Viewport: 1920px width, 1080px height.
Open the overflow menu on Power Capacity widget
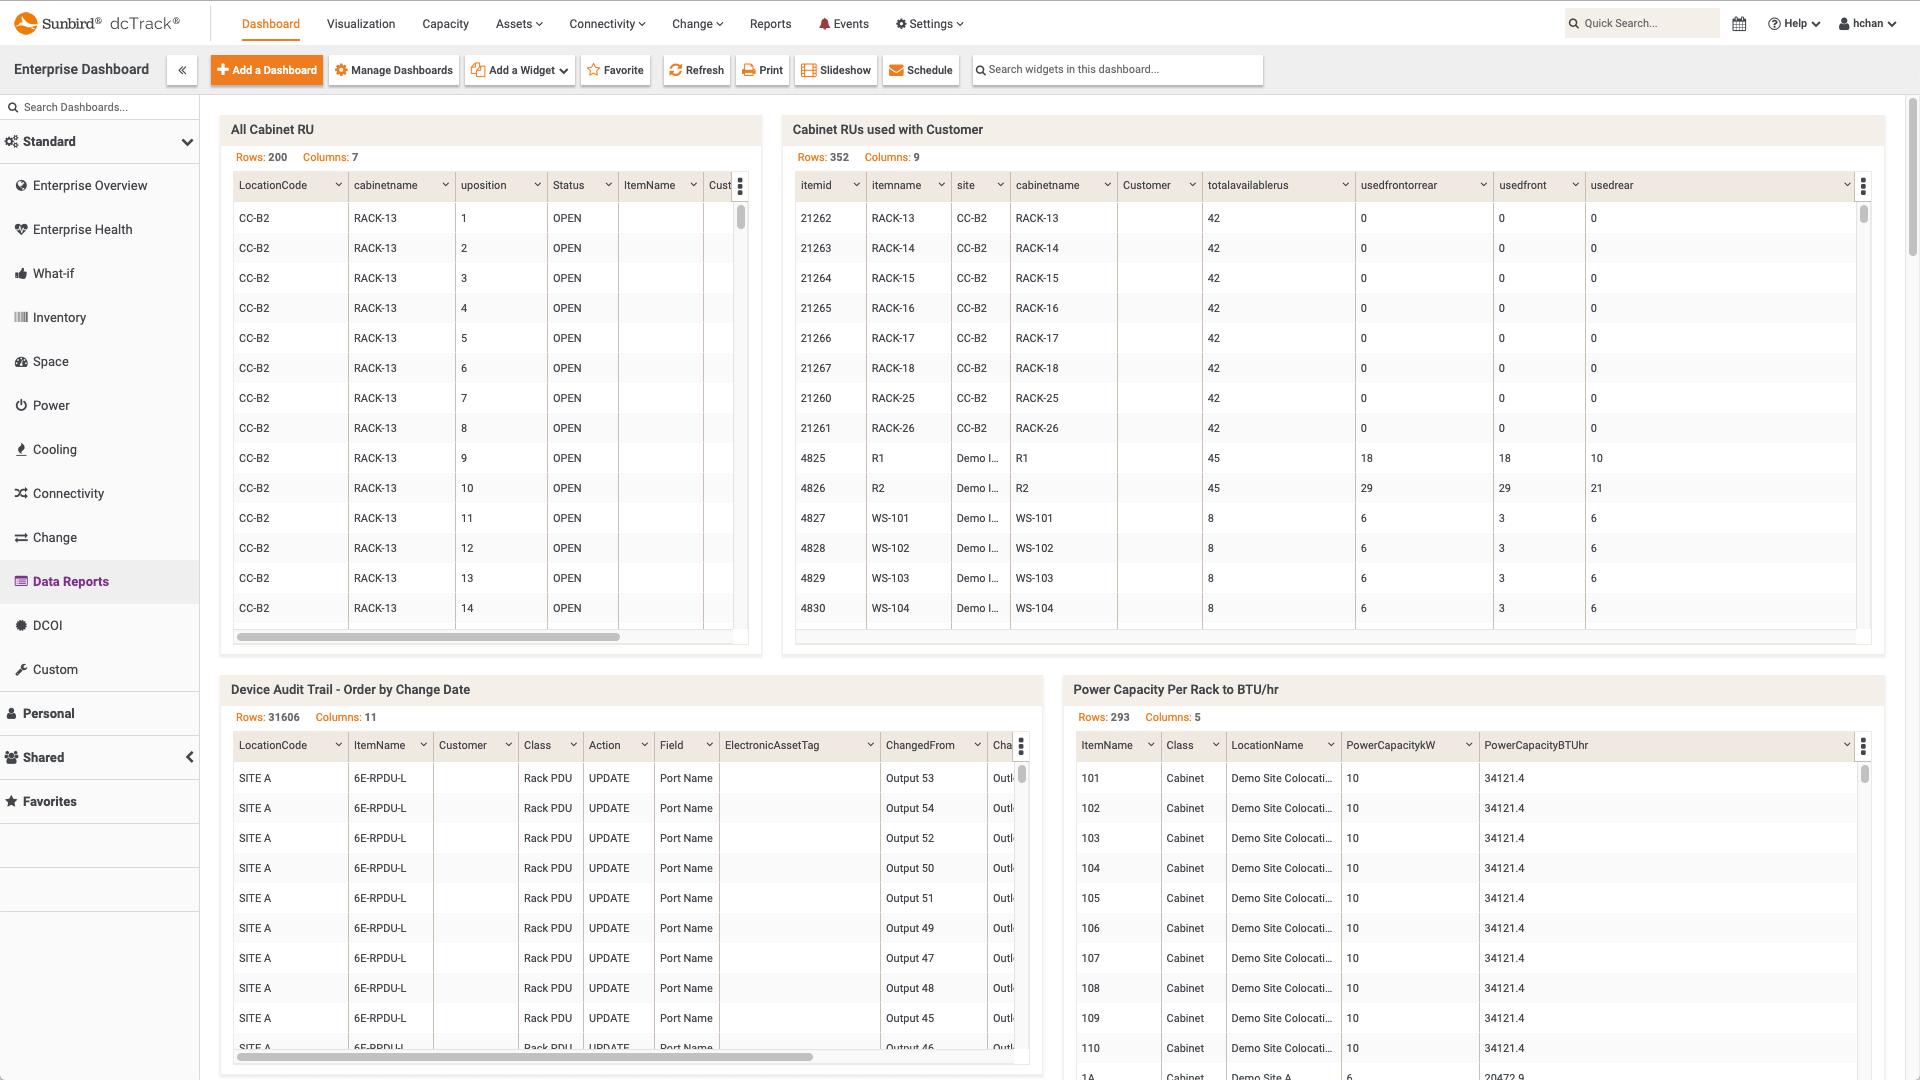(x=1862, y=746)
